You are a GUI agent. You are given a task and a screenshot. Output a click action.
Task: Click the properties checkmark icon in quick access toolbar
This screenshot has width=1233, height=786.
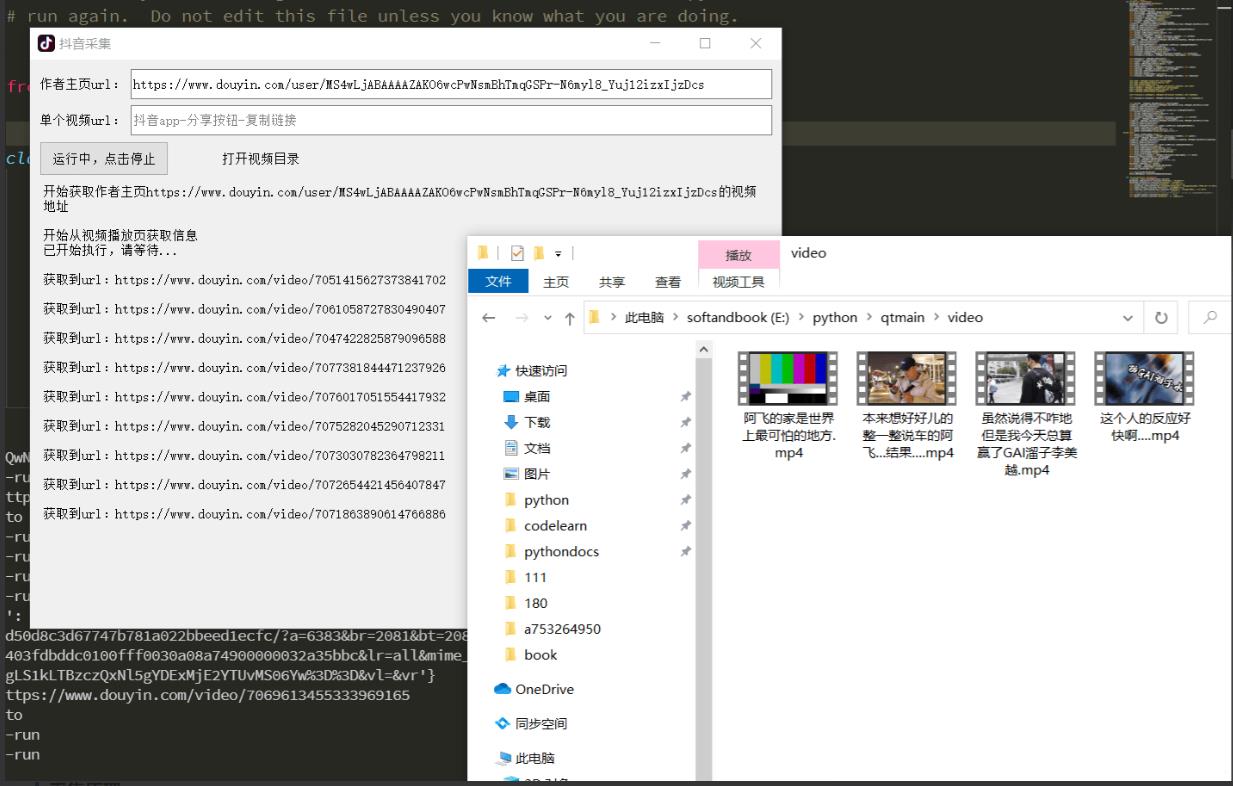pyautogui.click(x=517, y=253)
